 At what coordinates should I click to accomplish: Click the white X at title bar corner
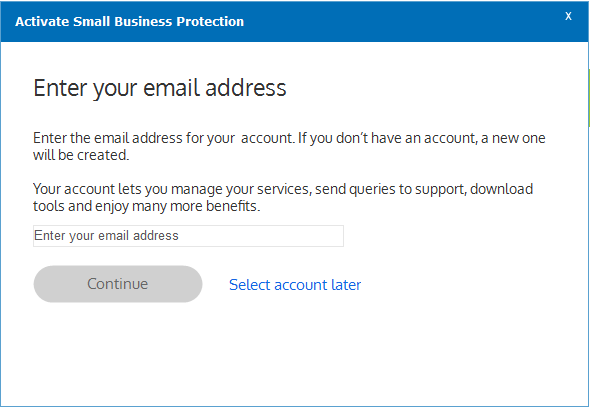[x=568, y=16]
